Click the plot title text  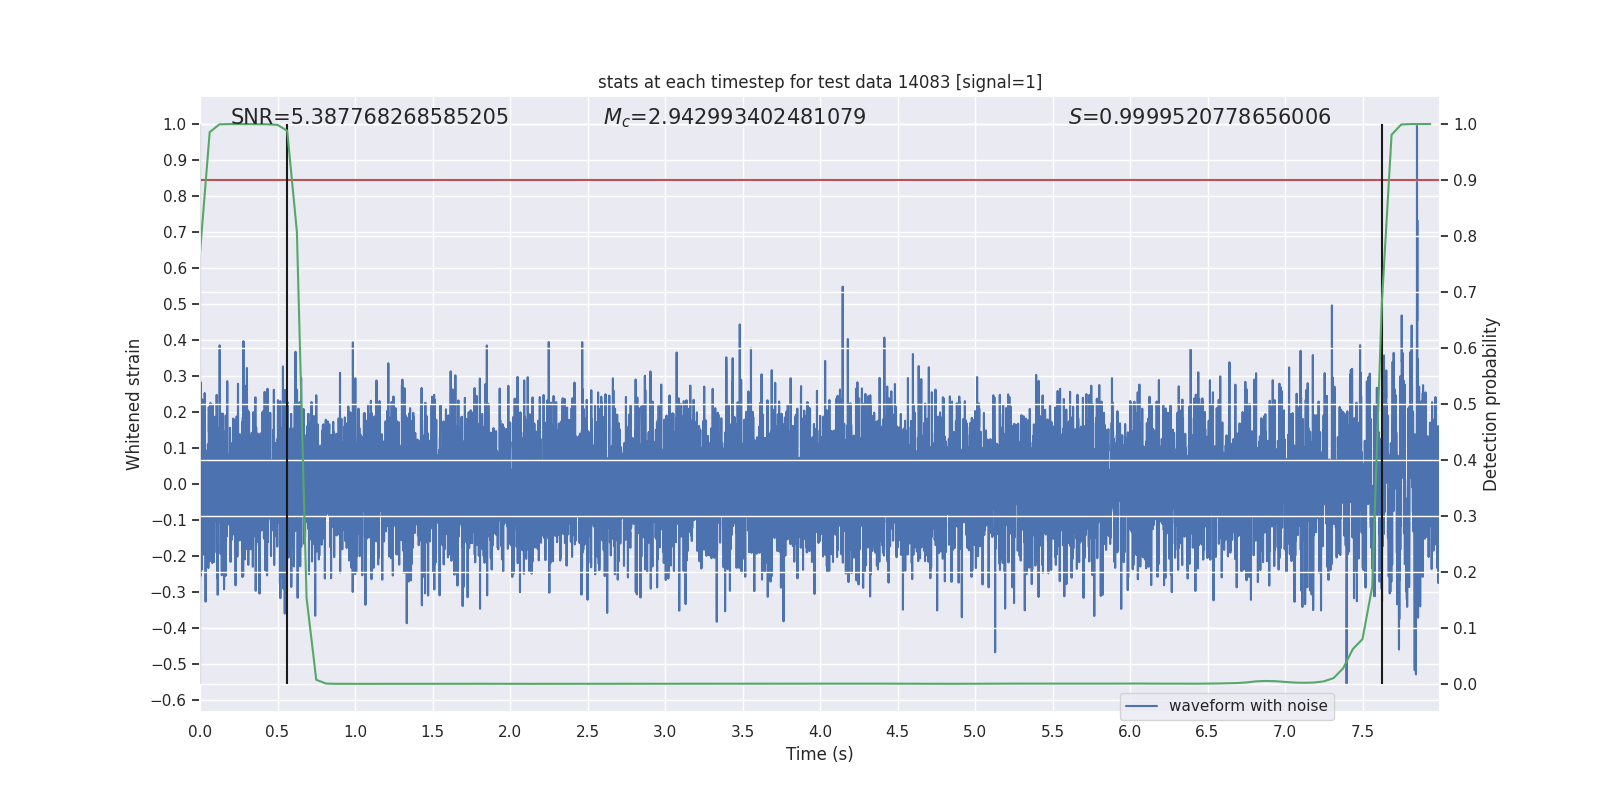tap(819, 82)
